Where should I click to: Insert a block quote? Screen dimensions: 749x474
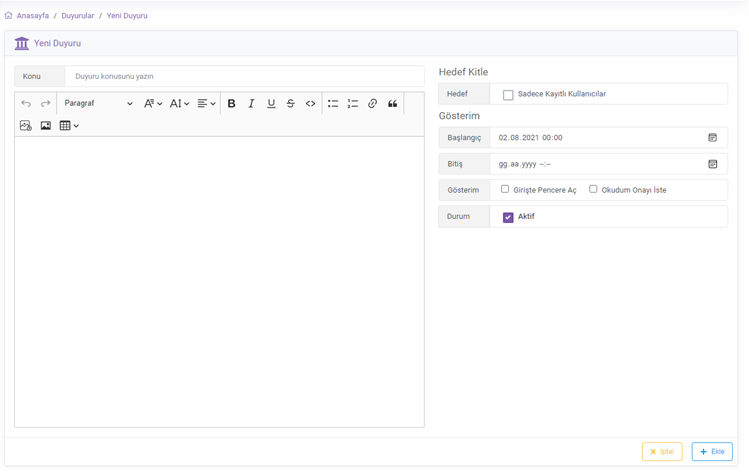coord(392,104)
